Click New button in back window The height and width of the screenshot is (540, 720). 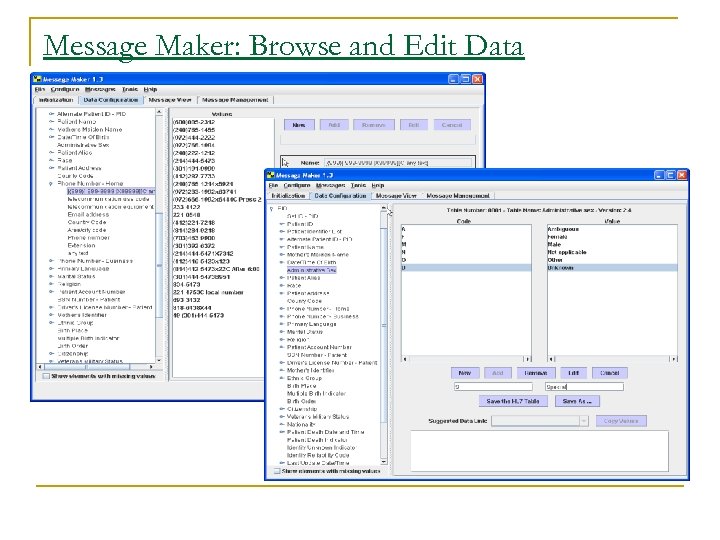299,125
